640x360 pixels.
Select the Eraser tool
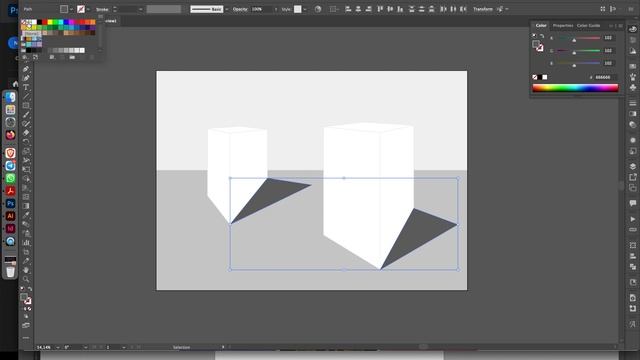tap(26, 133)
